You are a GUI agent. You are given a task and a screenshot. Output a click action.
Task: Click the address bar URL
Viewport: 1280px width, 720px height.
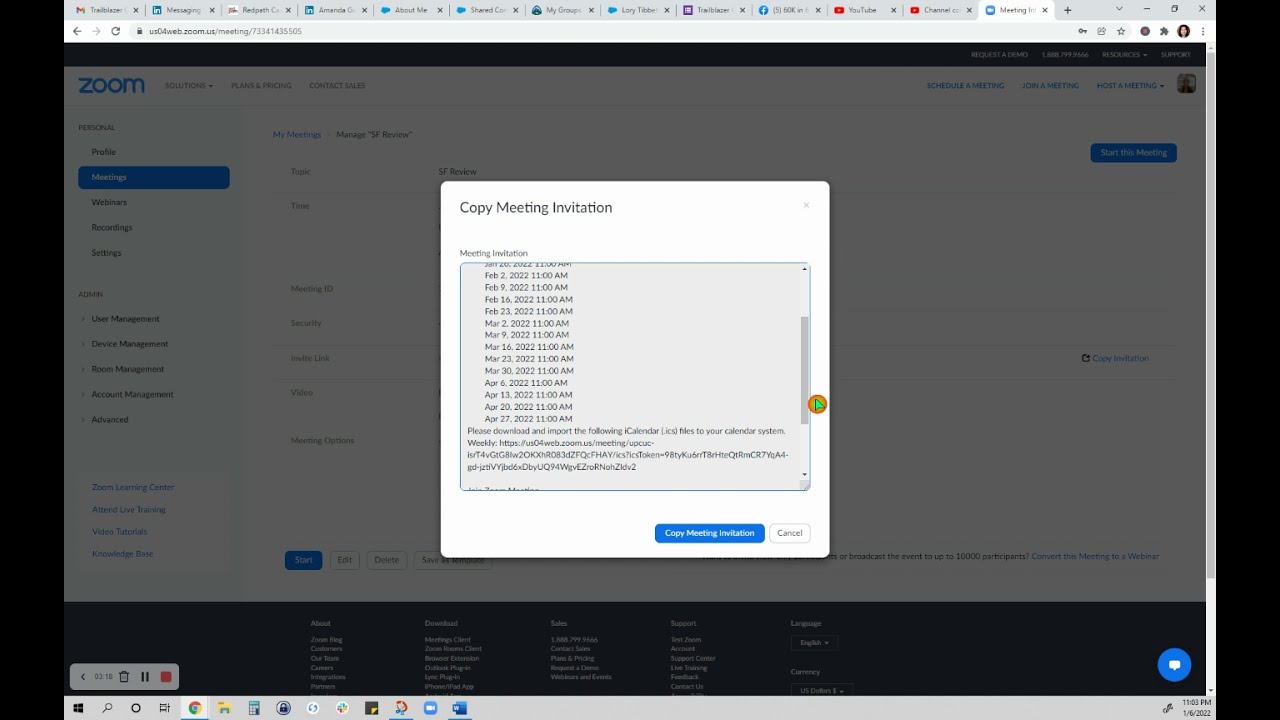click(x=225, y=31)
